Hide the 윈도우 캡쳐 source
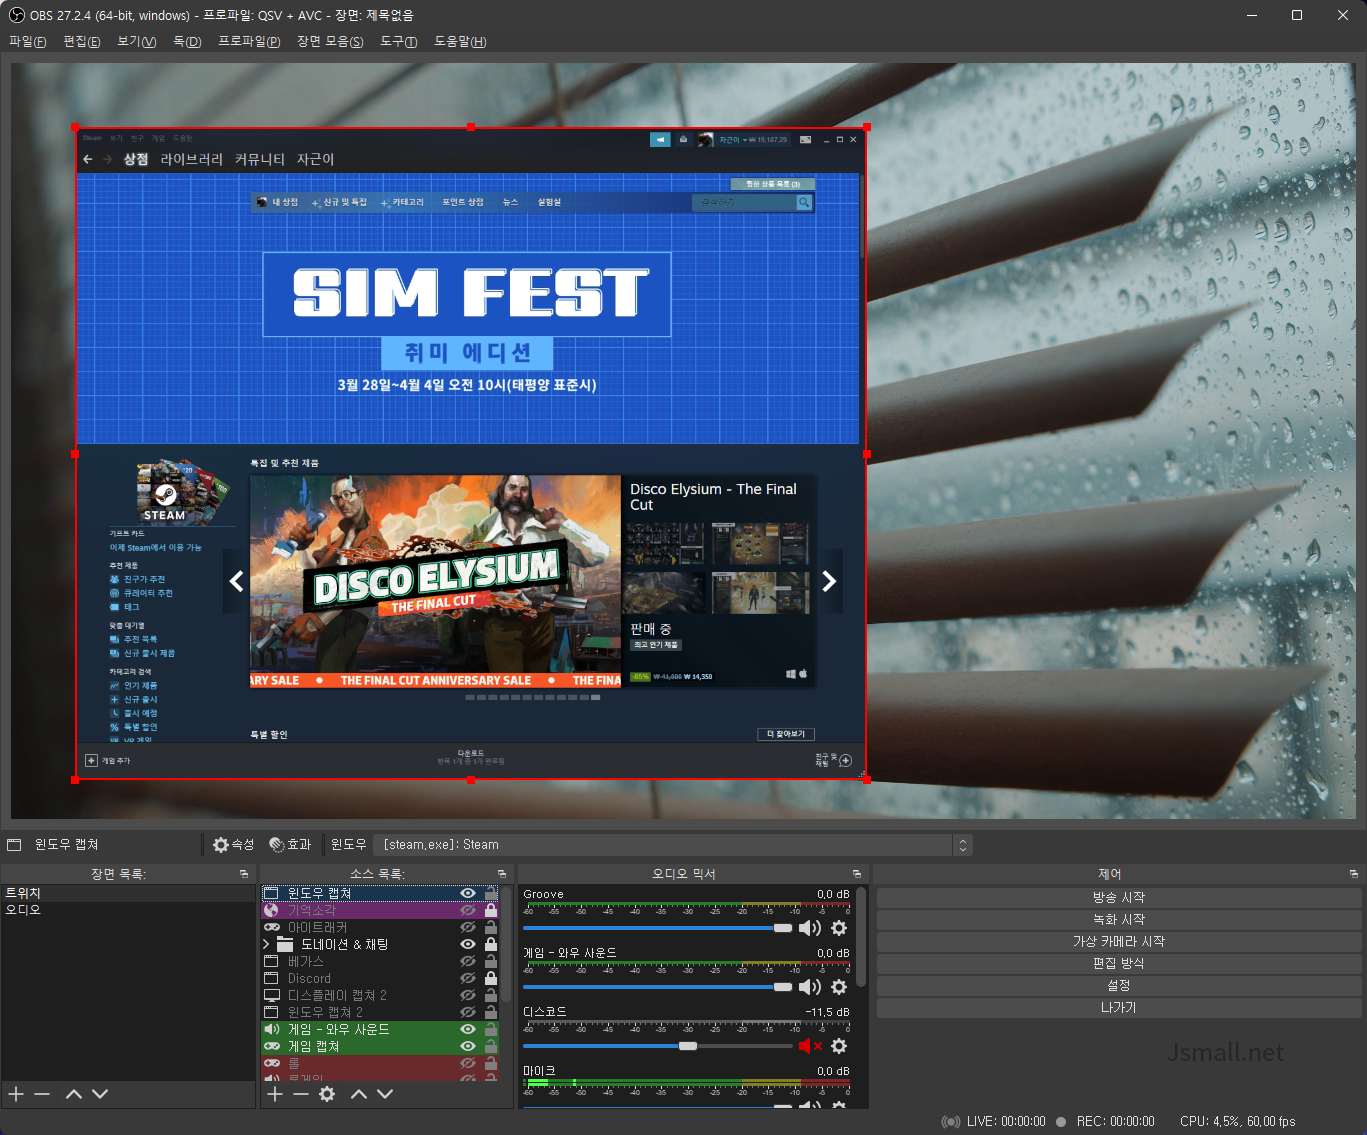Viewport: 1367px width, 1135px height. pyautogui.click(x=467, y=893)
